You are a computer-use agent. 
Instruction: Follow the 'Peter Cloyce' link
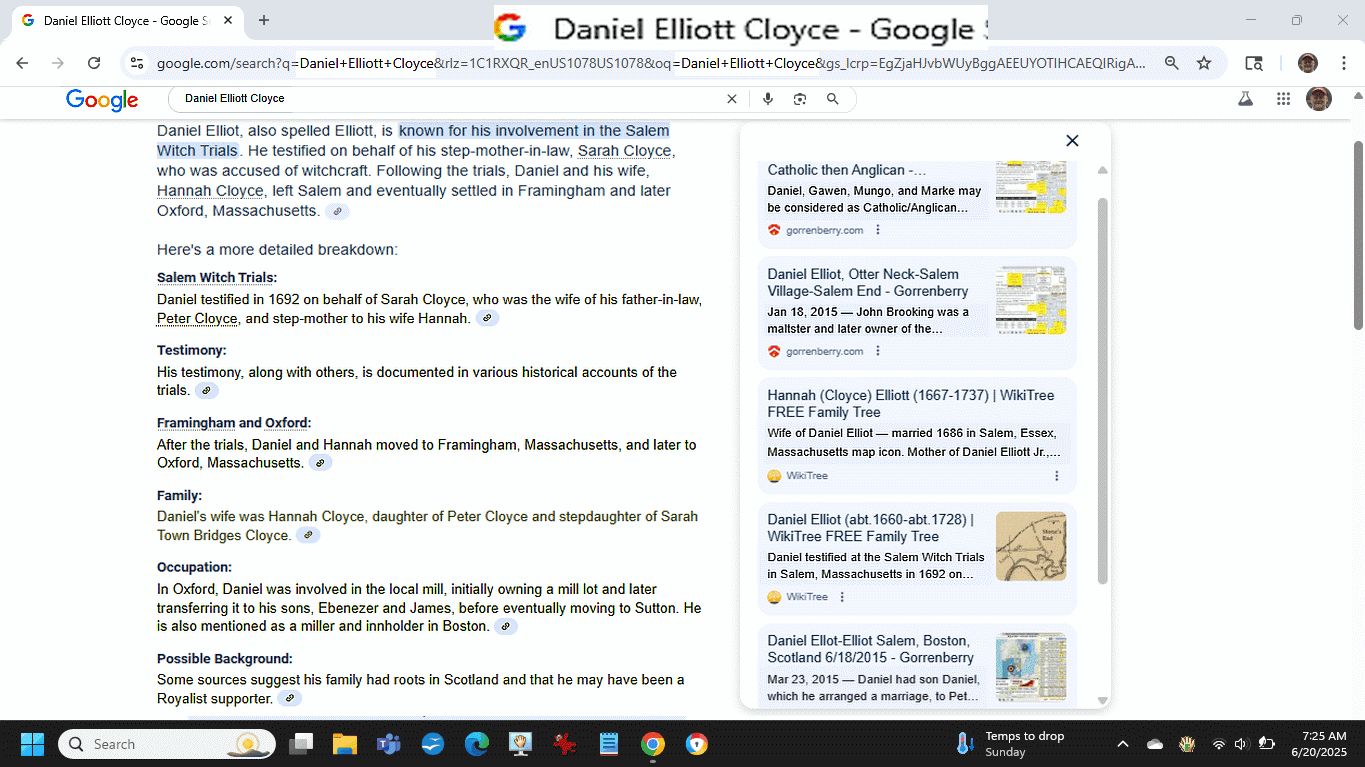197,319
